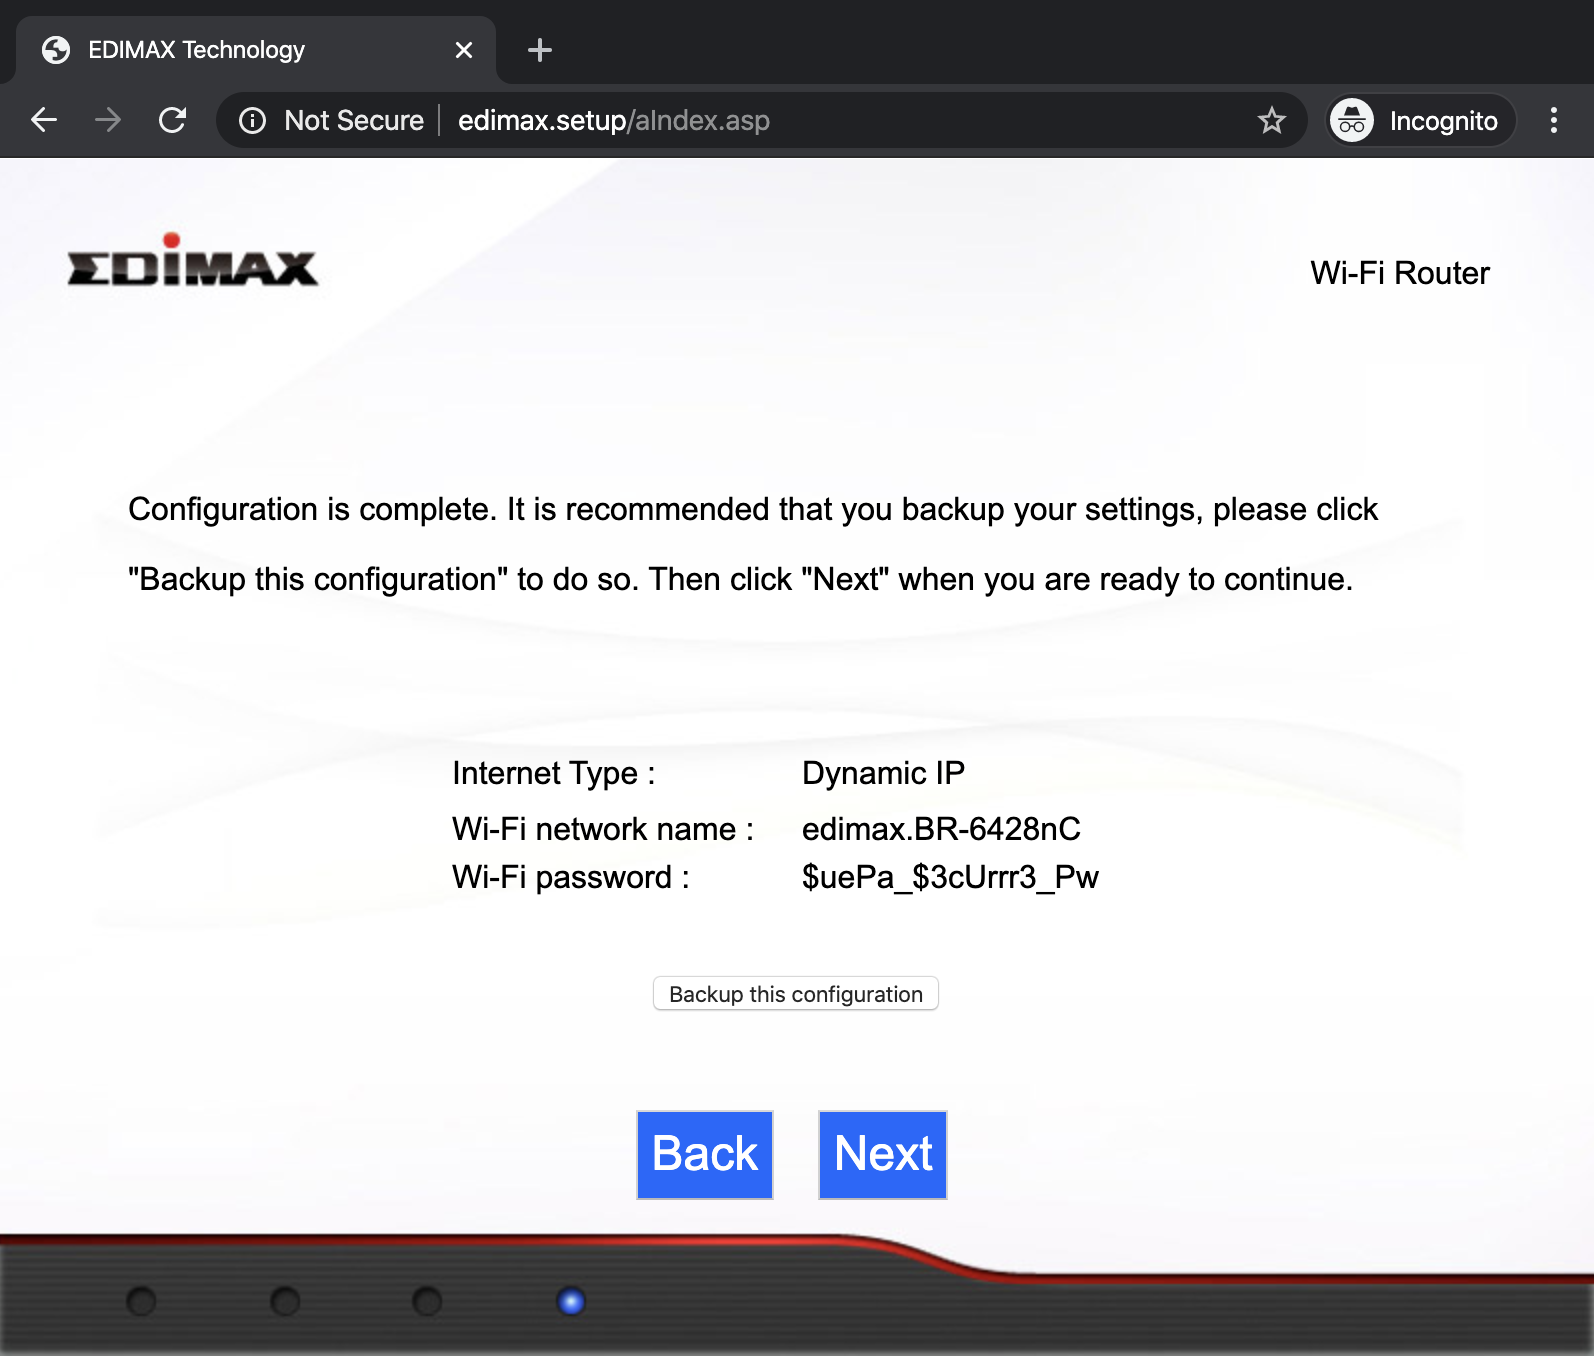Go to the previous step with Back
The image size is (1594, 1356).
[705, 1155]
